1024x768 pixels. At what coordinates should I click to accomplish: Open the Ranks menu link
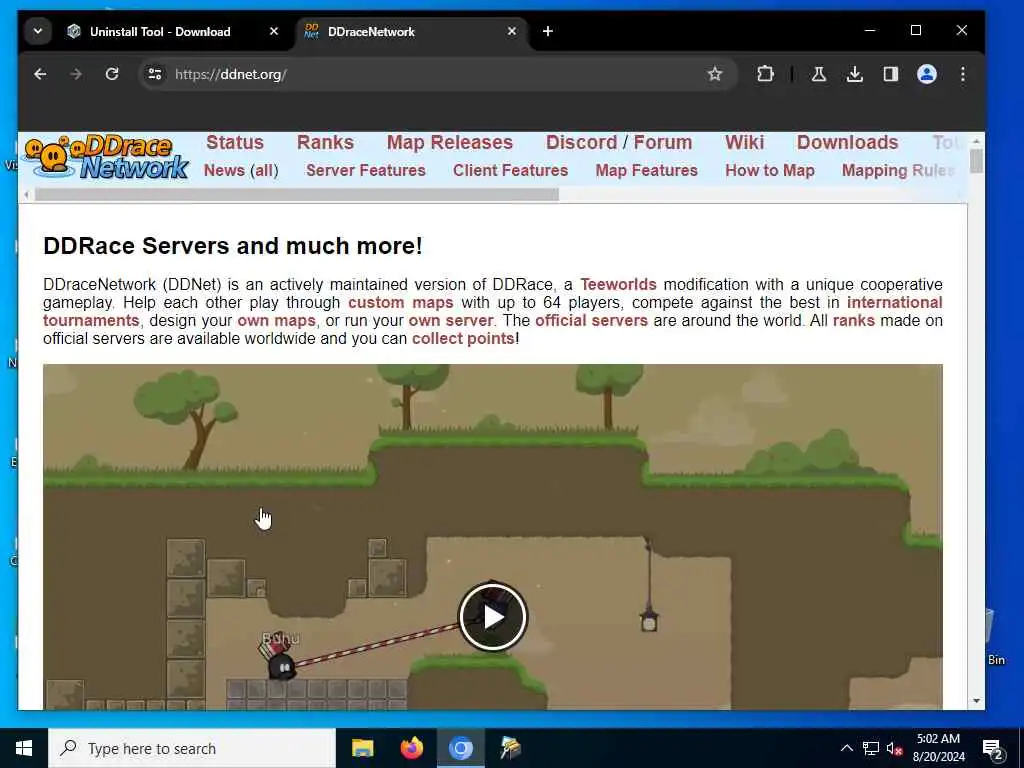pyautogui.click(x=325, y=142)
